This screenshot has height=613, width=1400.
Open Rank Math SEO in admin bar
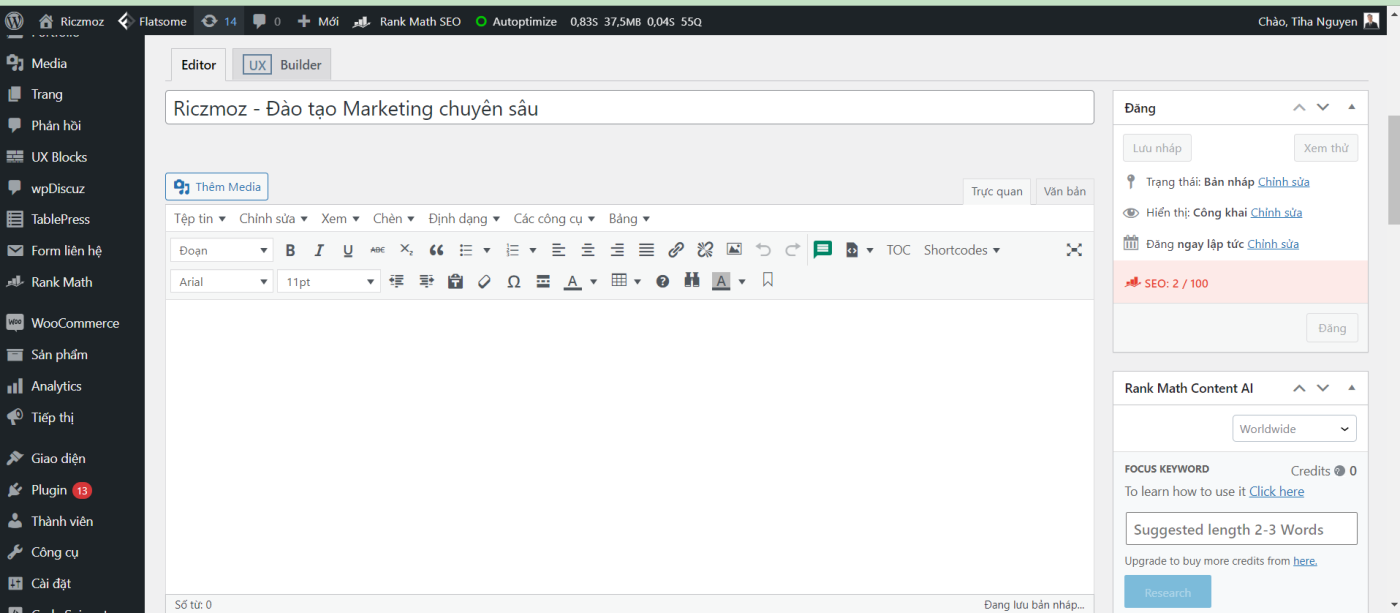click(x=407, y=21)
